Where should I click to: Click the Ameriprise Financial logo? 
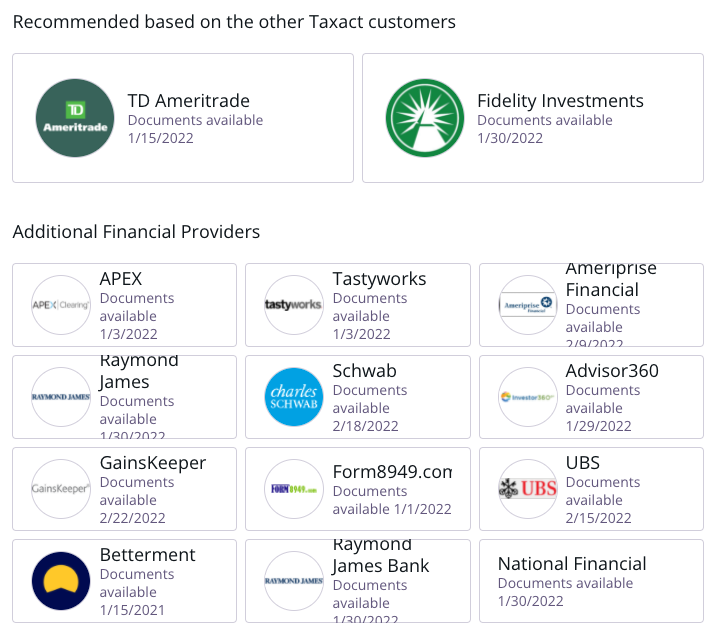click(528, 305)
